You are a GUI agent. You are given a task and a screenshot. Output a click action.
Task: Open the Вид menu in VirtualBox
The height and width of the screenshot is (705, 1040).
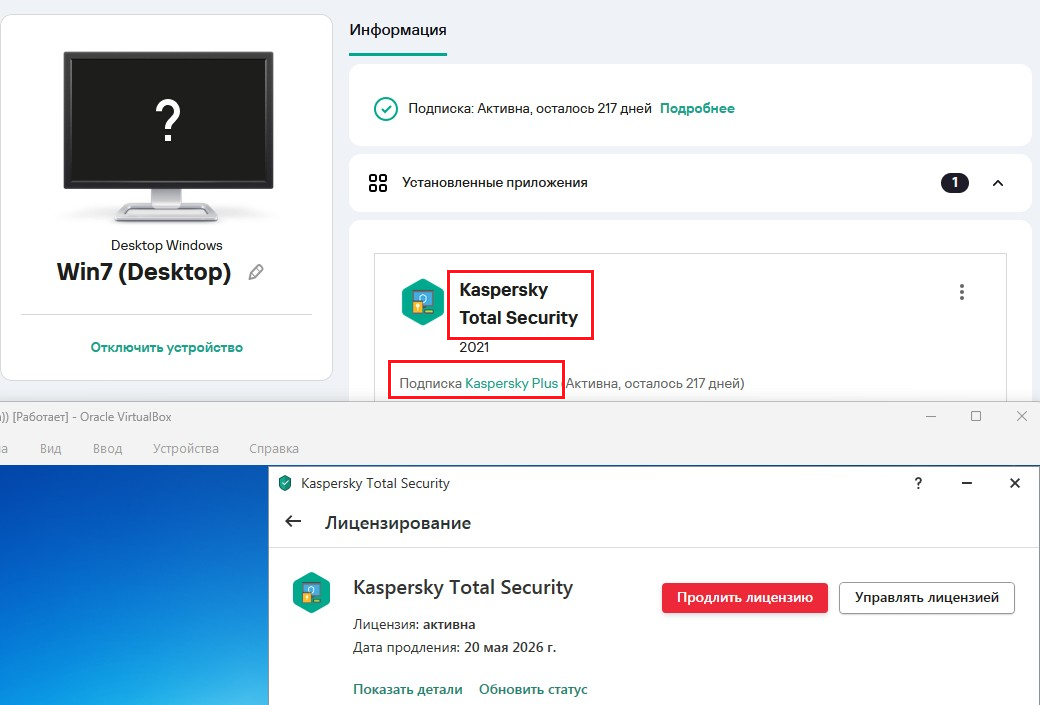pos(50,449)
